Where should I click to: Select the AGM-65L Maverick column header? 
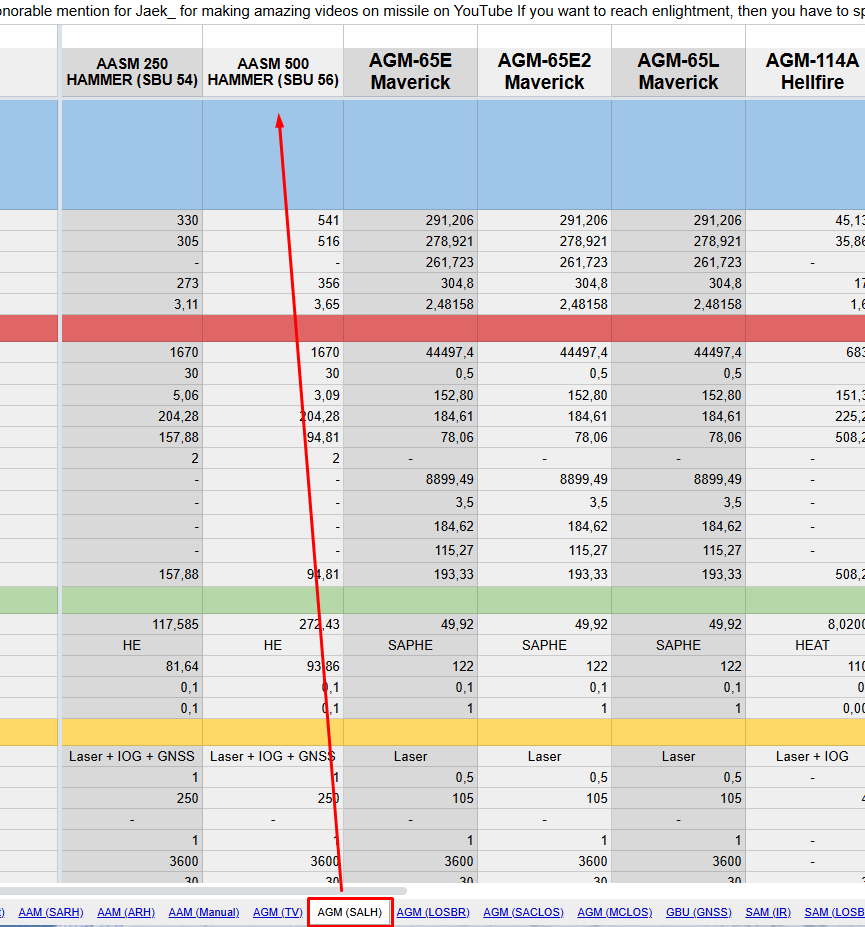678,72
